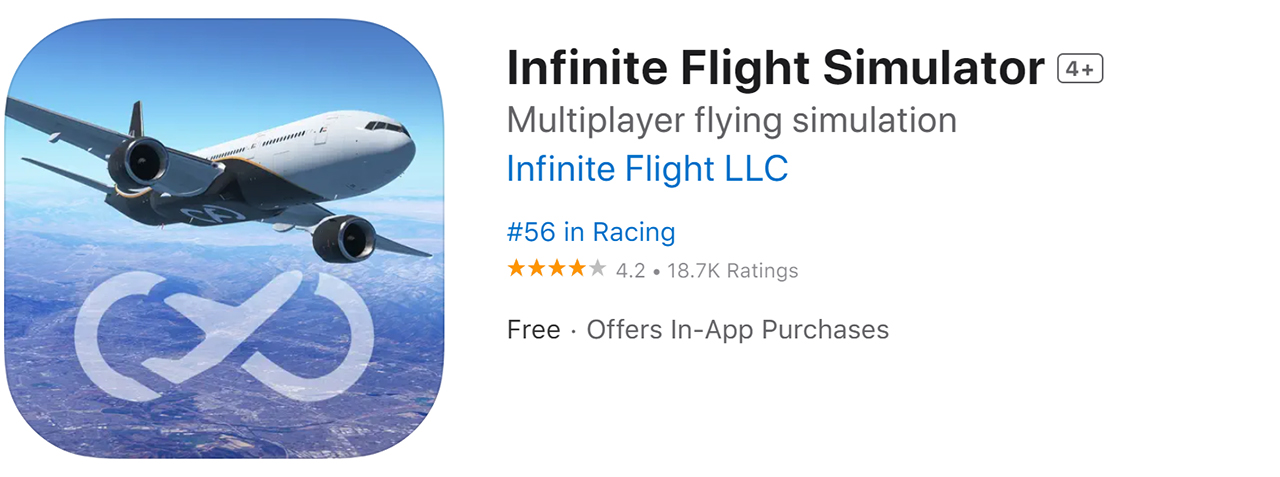
Task: Select the first orange rating star
Action: coord(516,268)
